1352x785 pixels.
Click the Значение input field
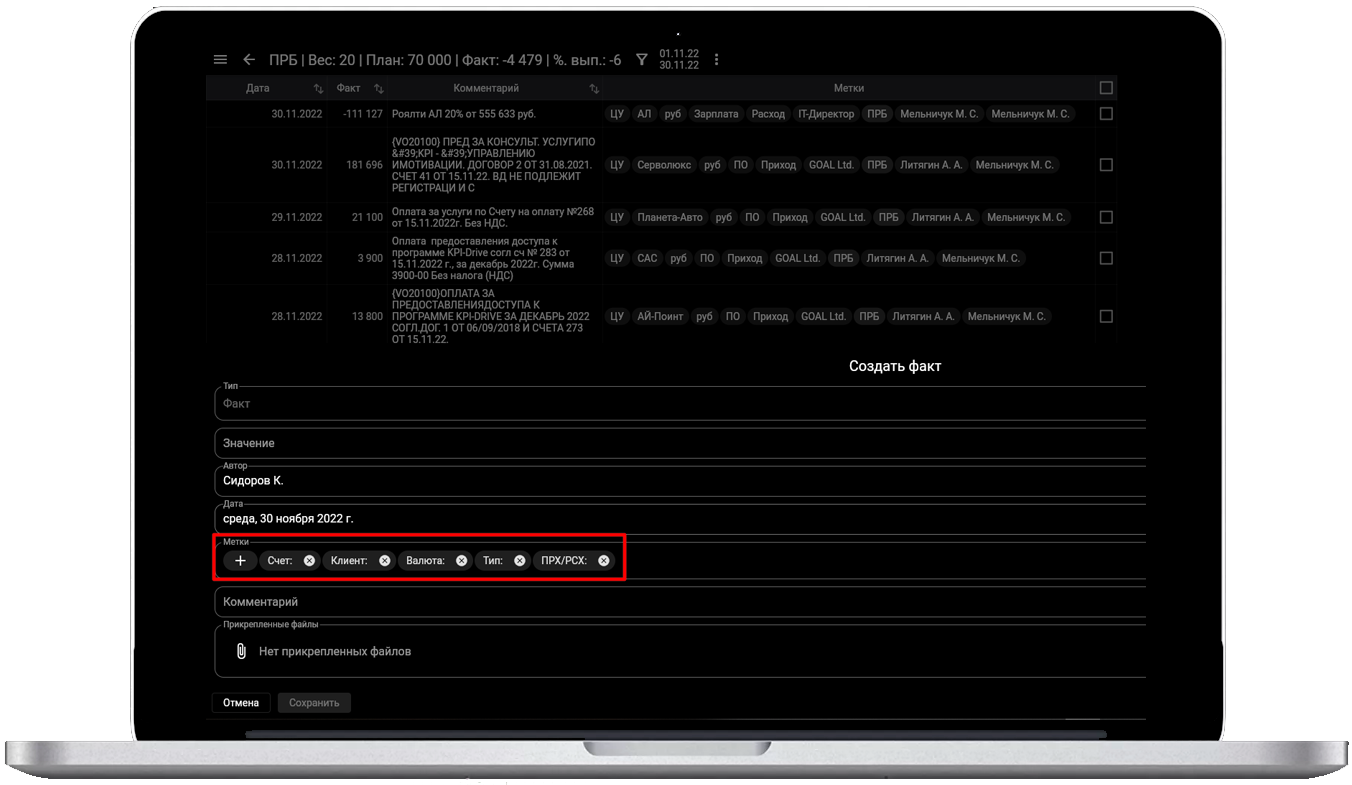pos(680,443)
